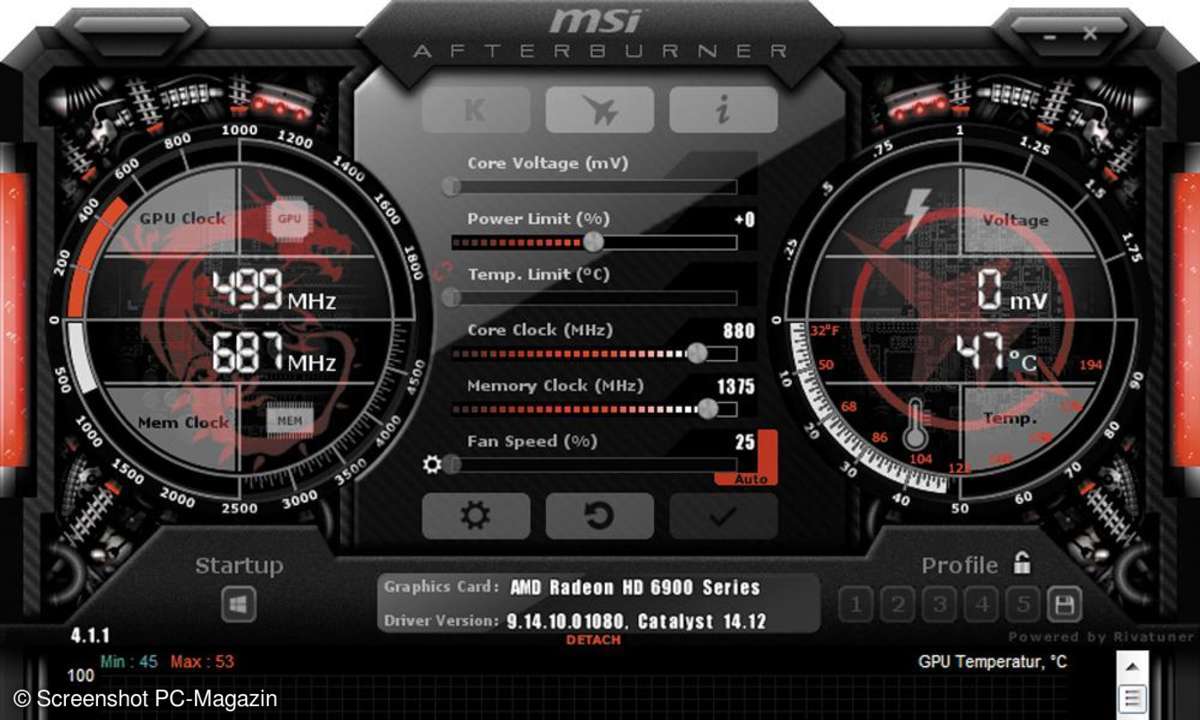The width and height of the screenshot is (1200, 720).
Task: Click the graph scrollbar up arrow
Action: coord(1131,666)
